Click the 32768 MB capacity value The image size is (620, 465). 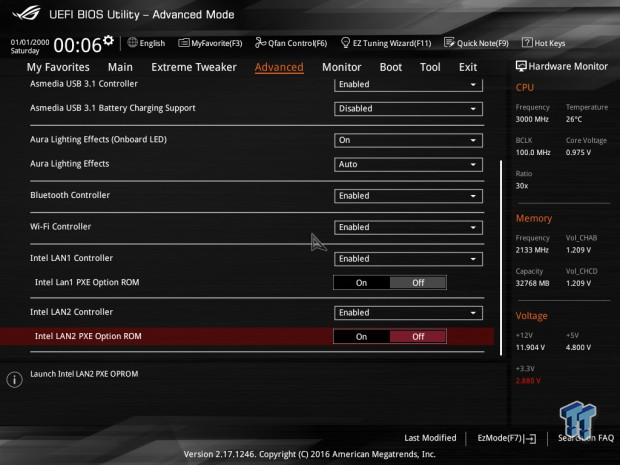[532, 283]
